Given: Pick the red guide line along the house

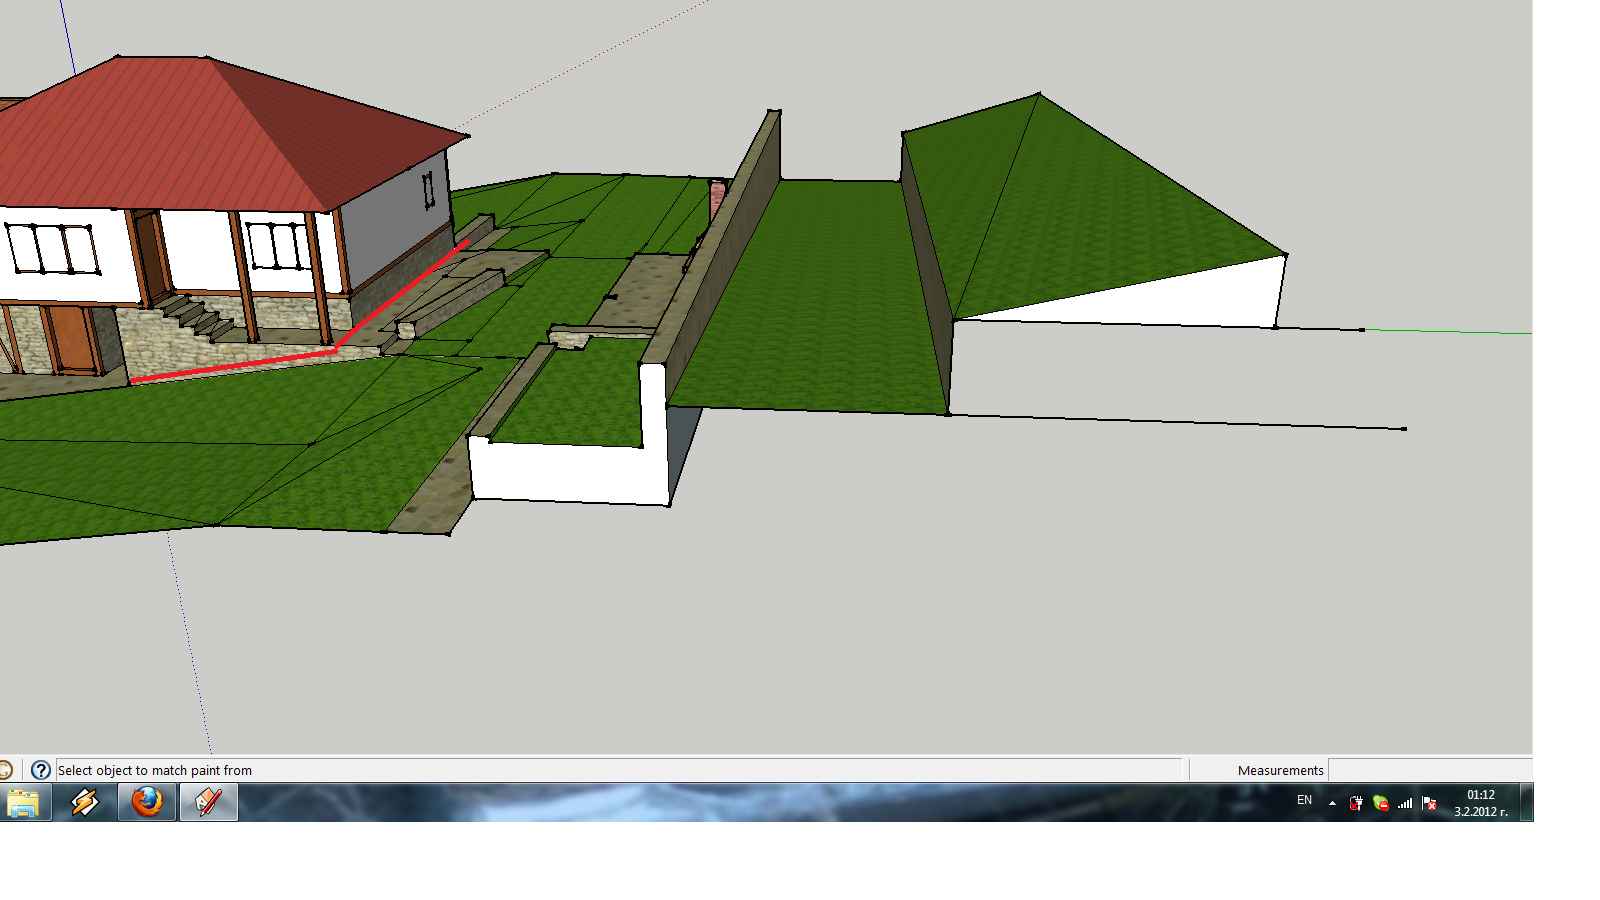Looking at the screenshot, I should pos(230,366).
